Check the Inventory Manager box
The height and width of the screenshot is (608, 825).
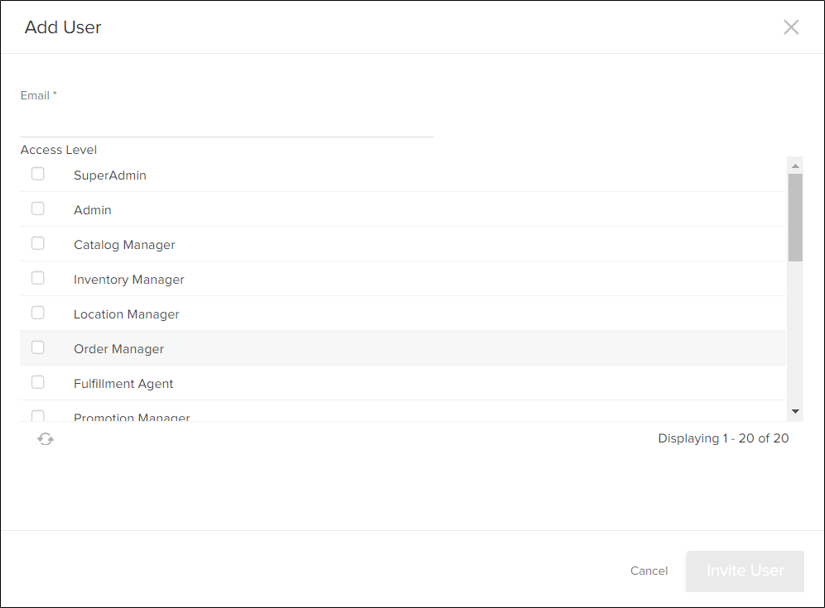[x=37, y=277]
